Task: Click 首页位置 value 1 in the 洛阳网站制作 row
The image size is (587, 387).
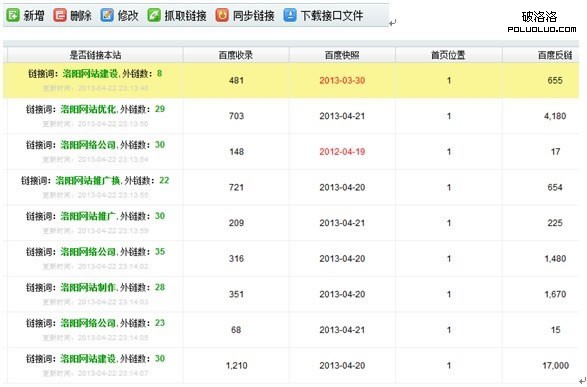Action: (x=448, y=294)
